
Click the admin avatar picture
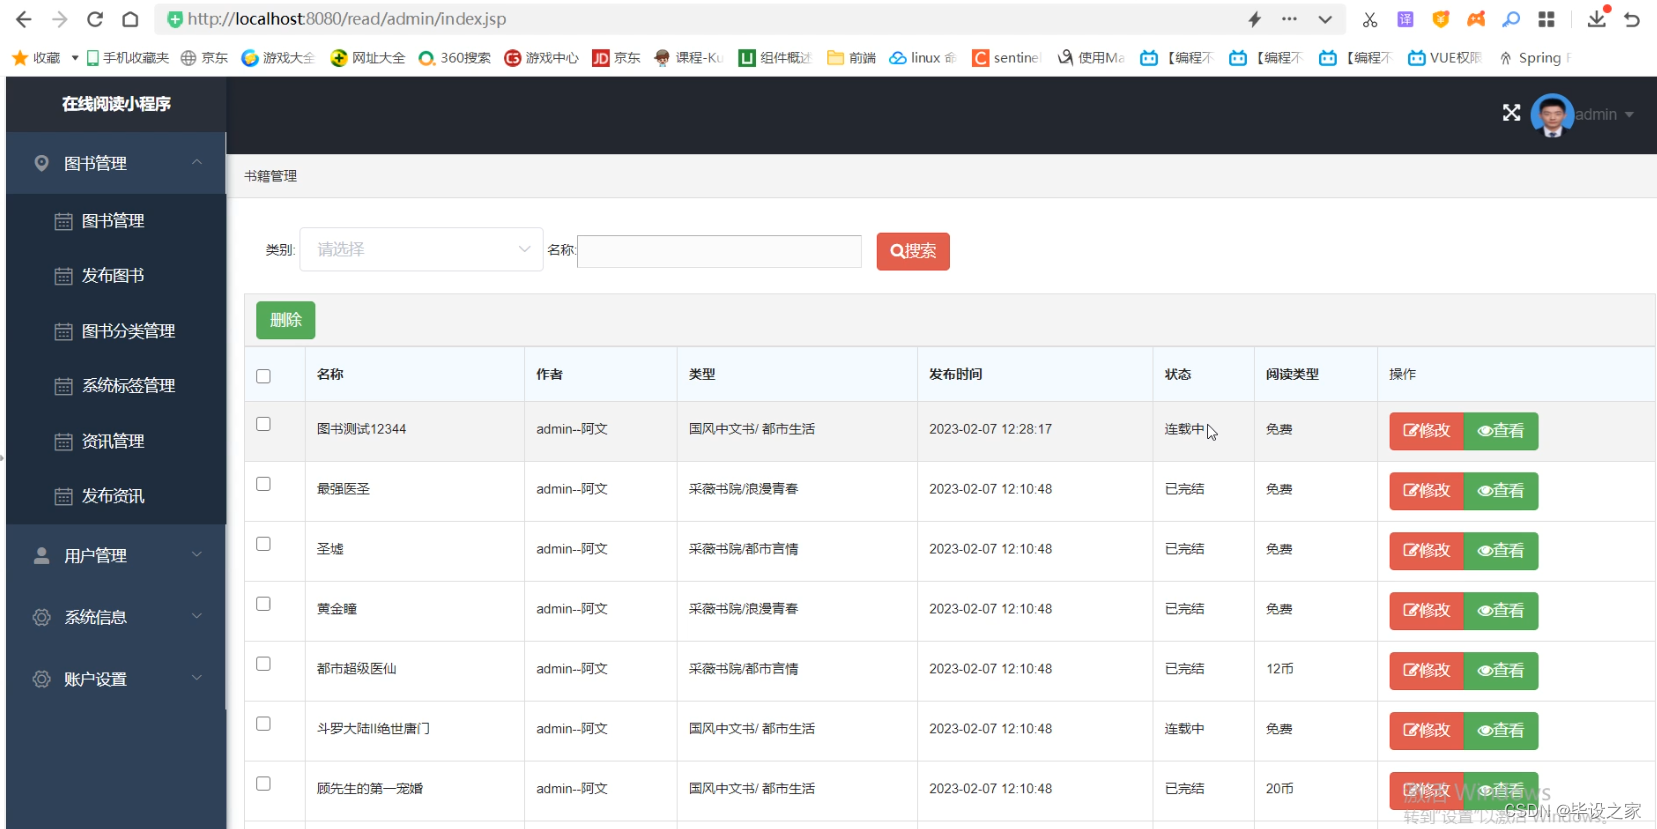click(x=1552, y=115)
